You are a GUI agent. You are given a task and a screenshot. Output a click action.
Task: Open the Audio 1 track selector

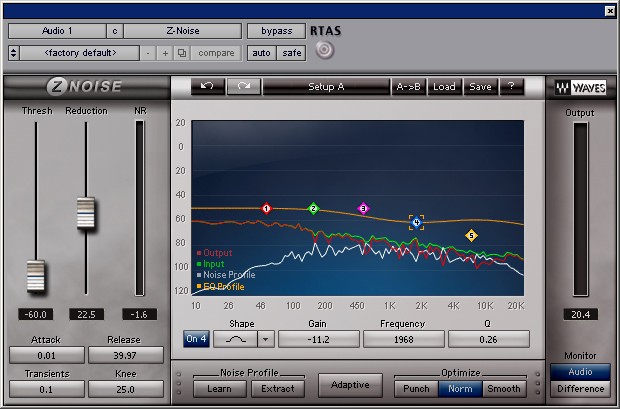[x=57, y=31]
